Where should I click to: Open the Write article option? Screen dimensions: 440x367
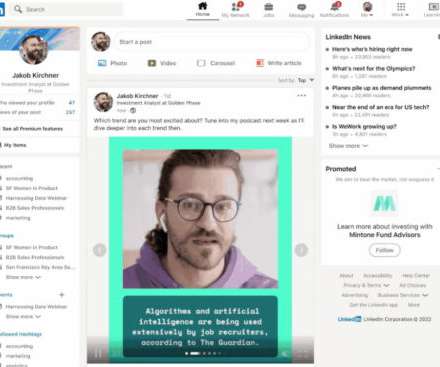(279, 63)
